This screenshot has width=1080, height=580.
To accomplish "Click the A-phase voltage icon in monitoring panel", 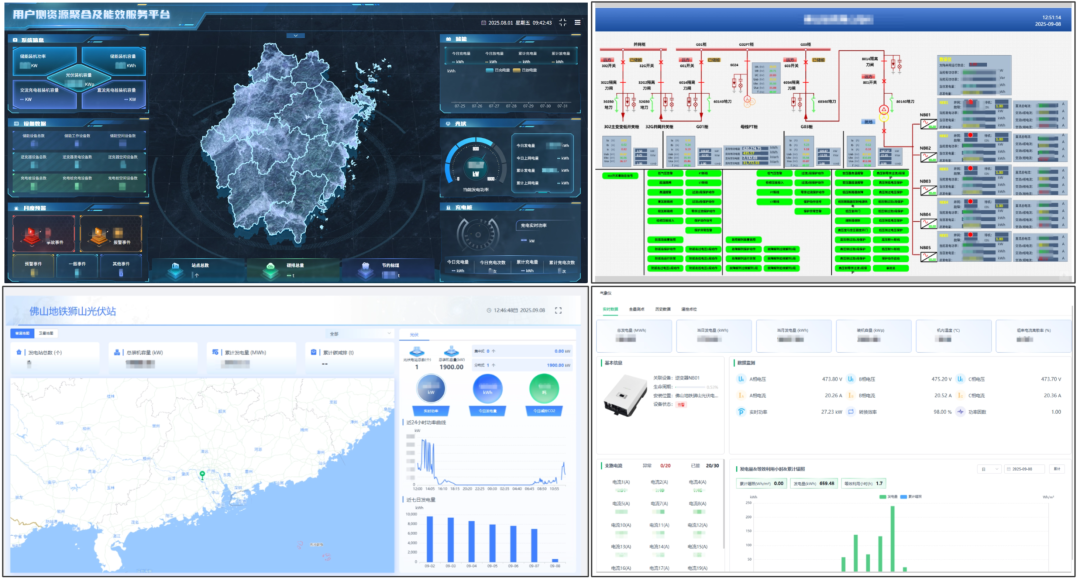I will coord(741,379).
